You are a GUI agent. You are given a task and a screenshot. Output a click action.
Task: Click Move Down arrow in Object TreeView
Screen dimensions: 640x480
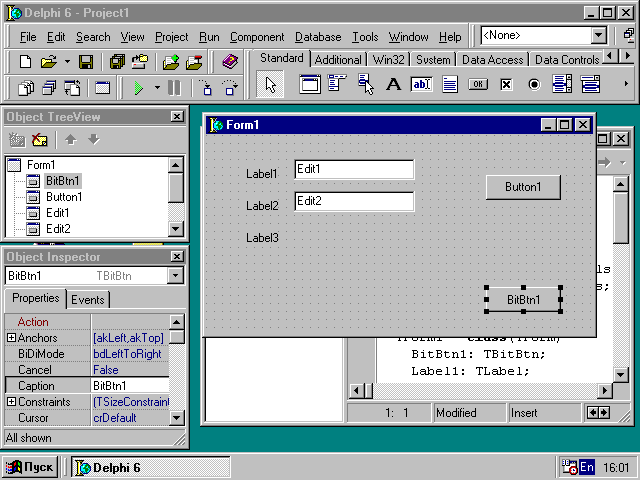point(94,140)
